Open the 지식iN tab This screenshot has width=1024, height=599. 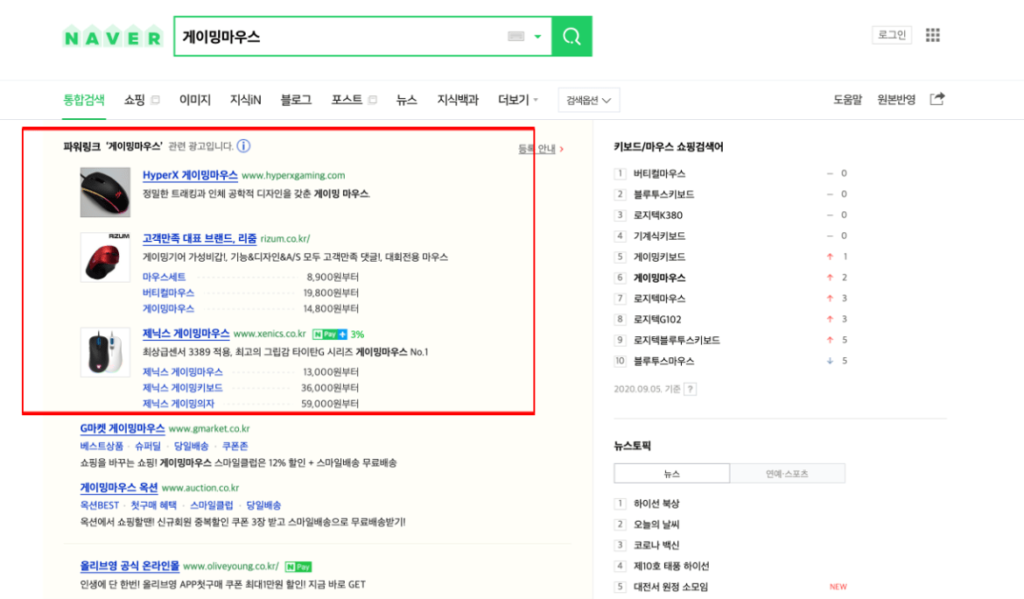tap(246, 100)
